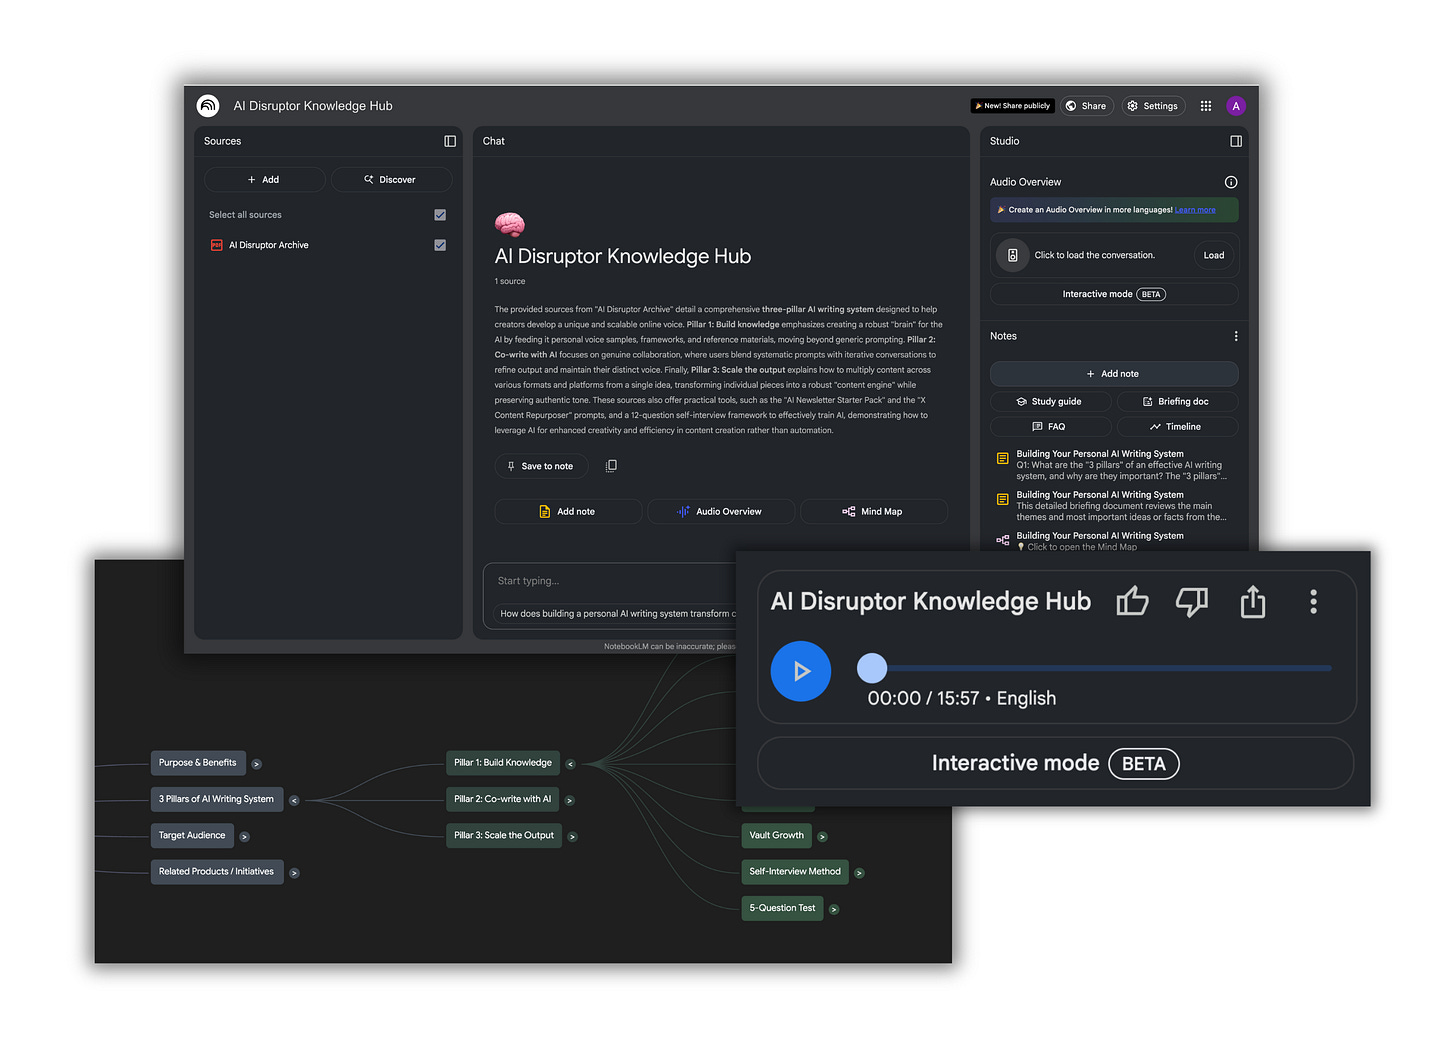This screenshot has height=1040, width=1456.
Task: Click Interactive mode BETA in Studio panel
Action: (1114, 294)
